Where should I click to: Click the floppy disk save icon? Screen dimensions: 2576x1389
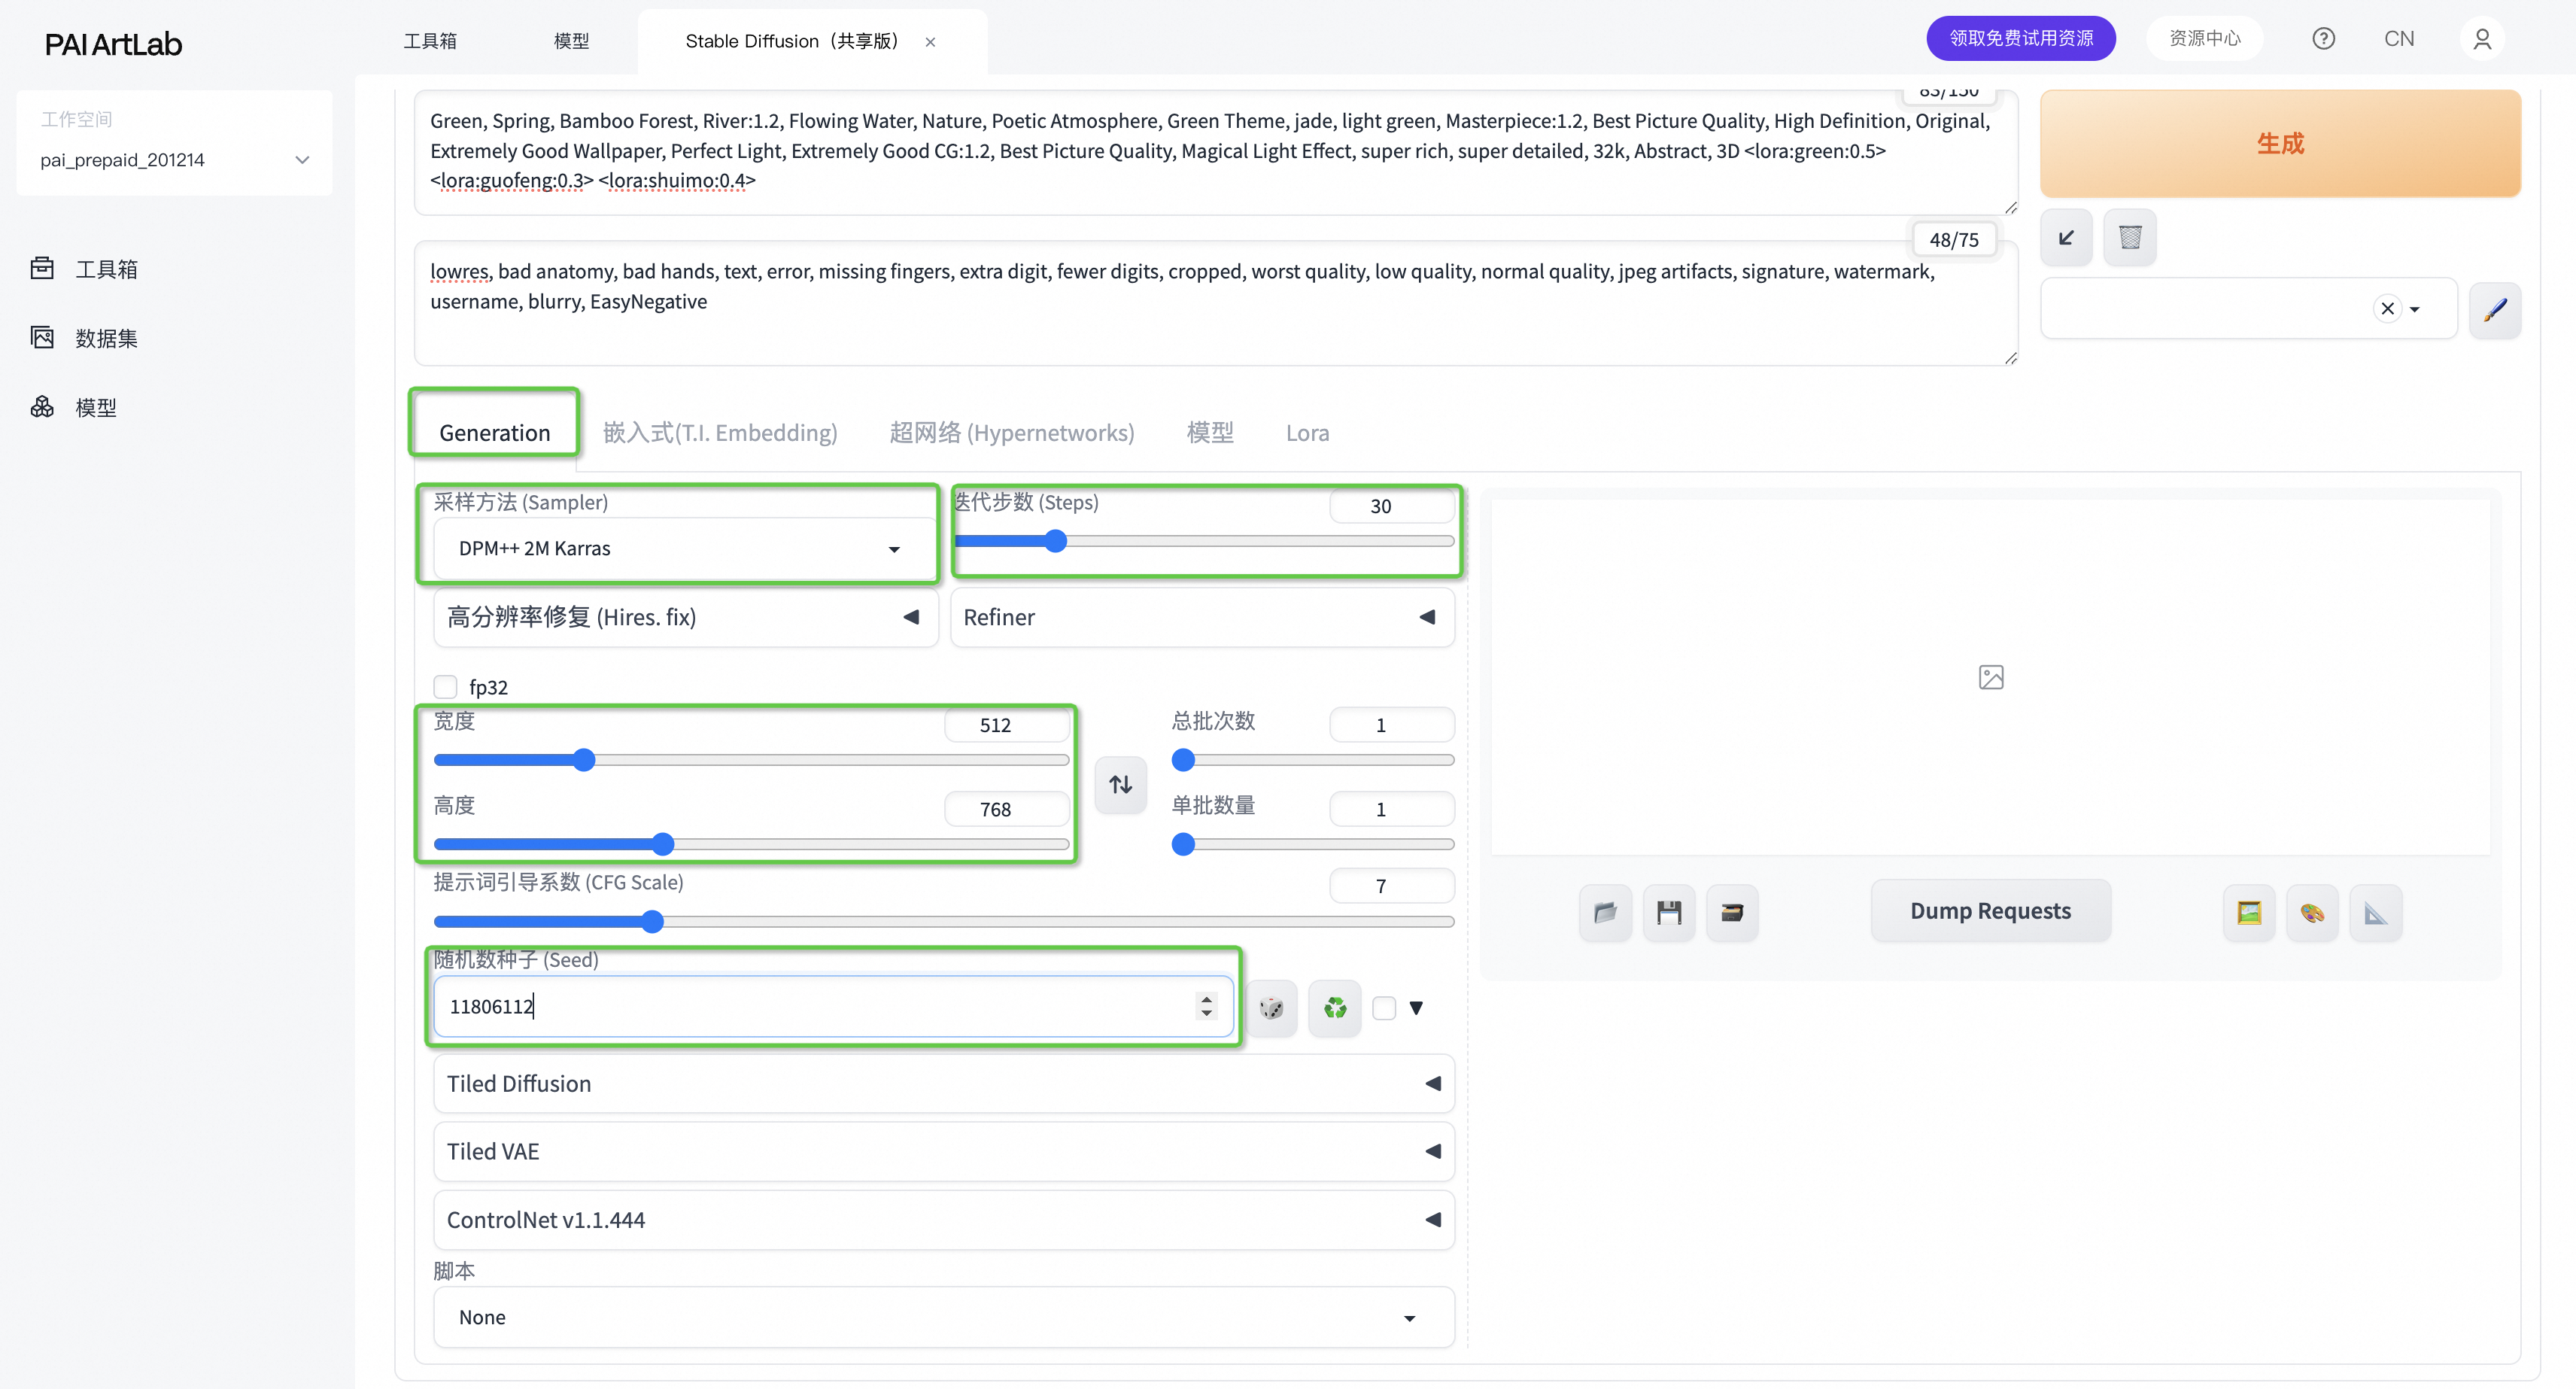tap(1668, 912)
